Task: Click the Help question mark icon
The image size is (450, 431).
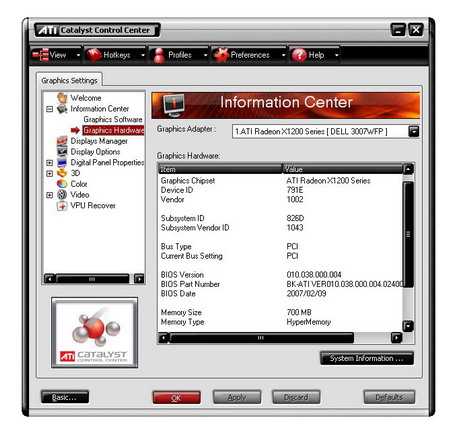Action: (x=299, y=55)
